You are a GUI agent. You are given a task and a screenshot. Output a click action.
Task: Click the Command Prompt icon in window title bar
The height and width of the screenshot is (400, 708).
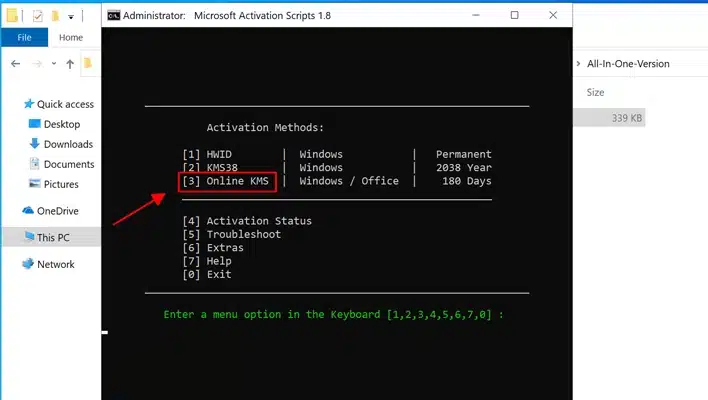click(x=116, y=15)
